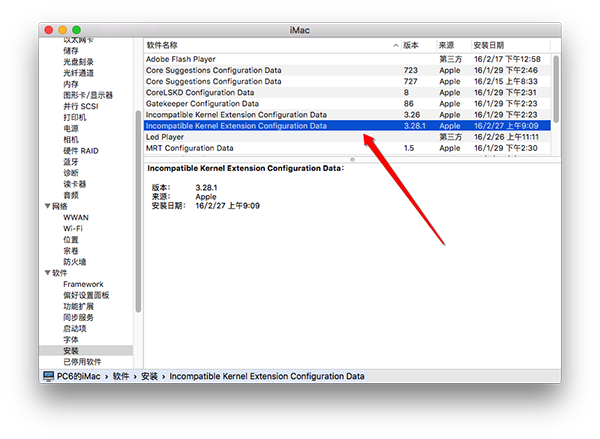Select the 网络 category label
Screen dimensions: 600x439
(60, 206)
